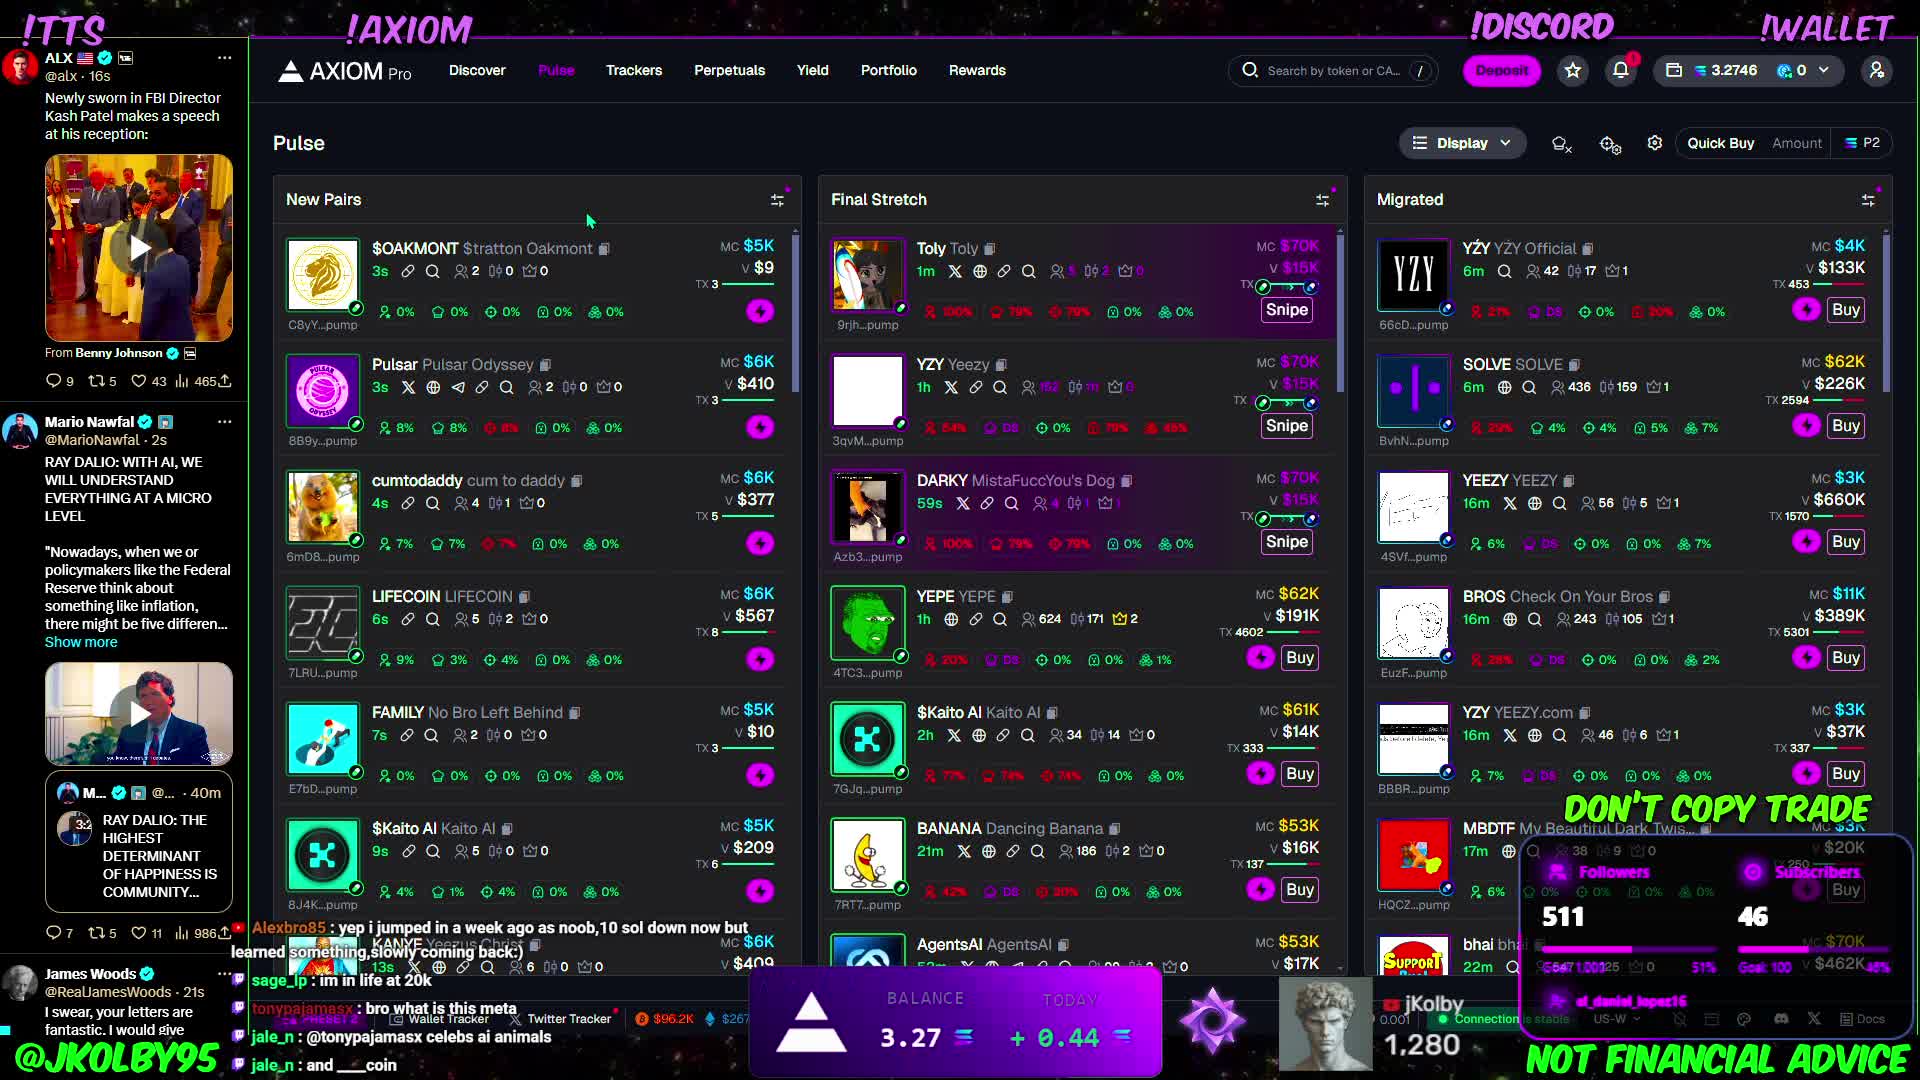Open the US-W region dropdown
Viewport: 1920px width, 1080px height.
(x=1617, y=1019)
